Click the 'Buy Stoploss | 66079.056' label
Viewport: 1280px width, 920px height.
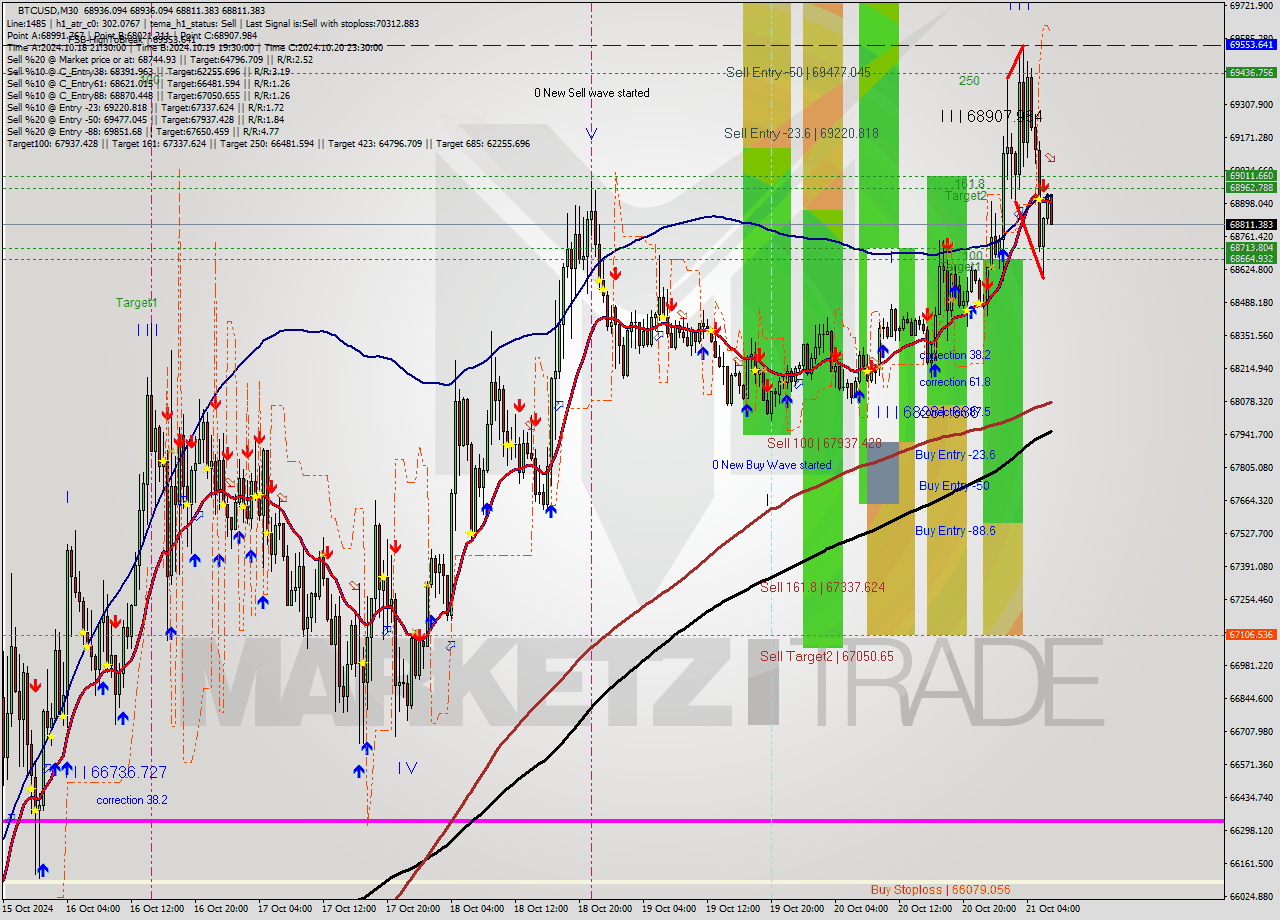point(940,889)
